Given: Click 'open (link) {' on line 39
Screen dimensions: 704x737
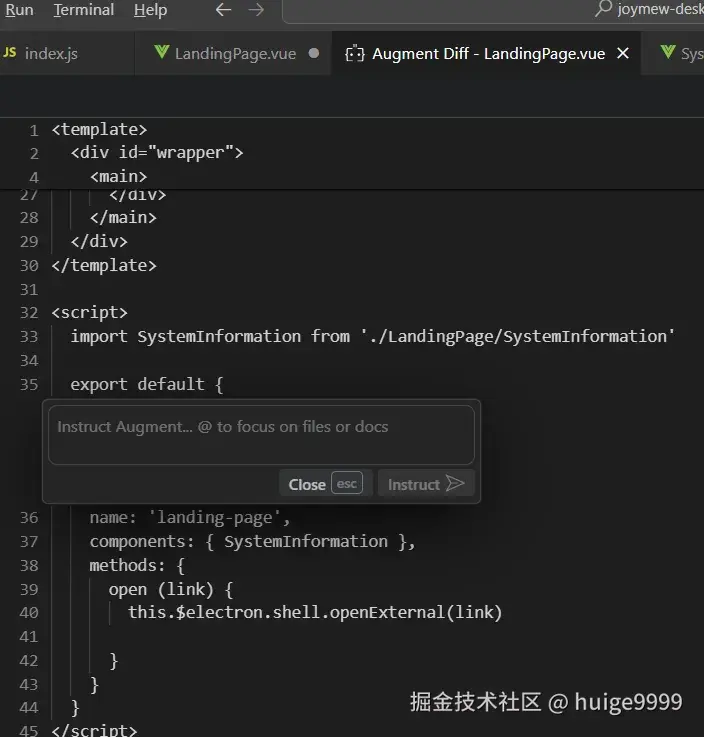Looking at the screenshot, I should 171,589.
